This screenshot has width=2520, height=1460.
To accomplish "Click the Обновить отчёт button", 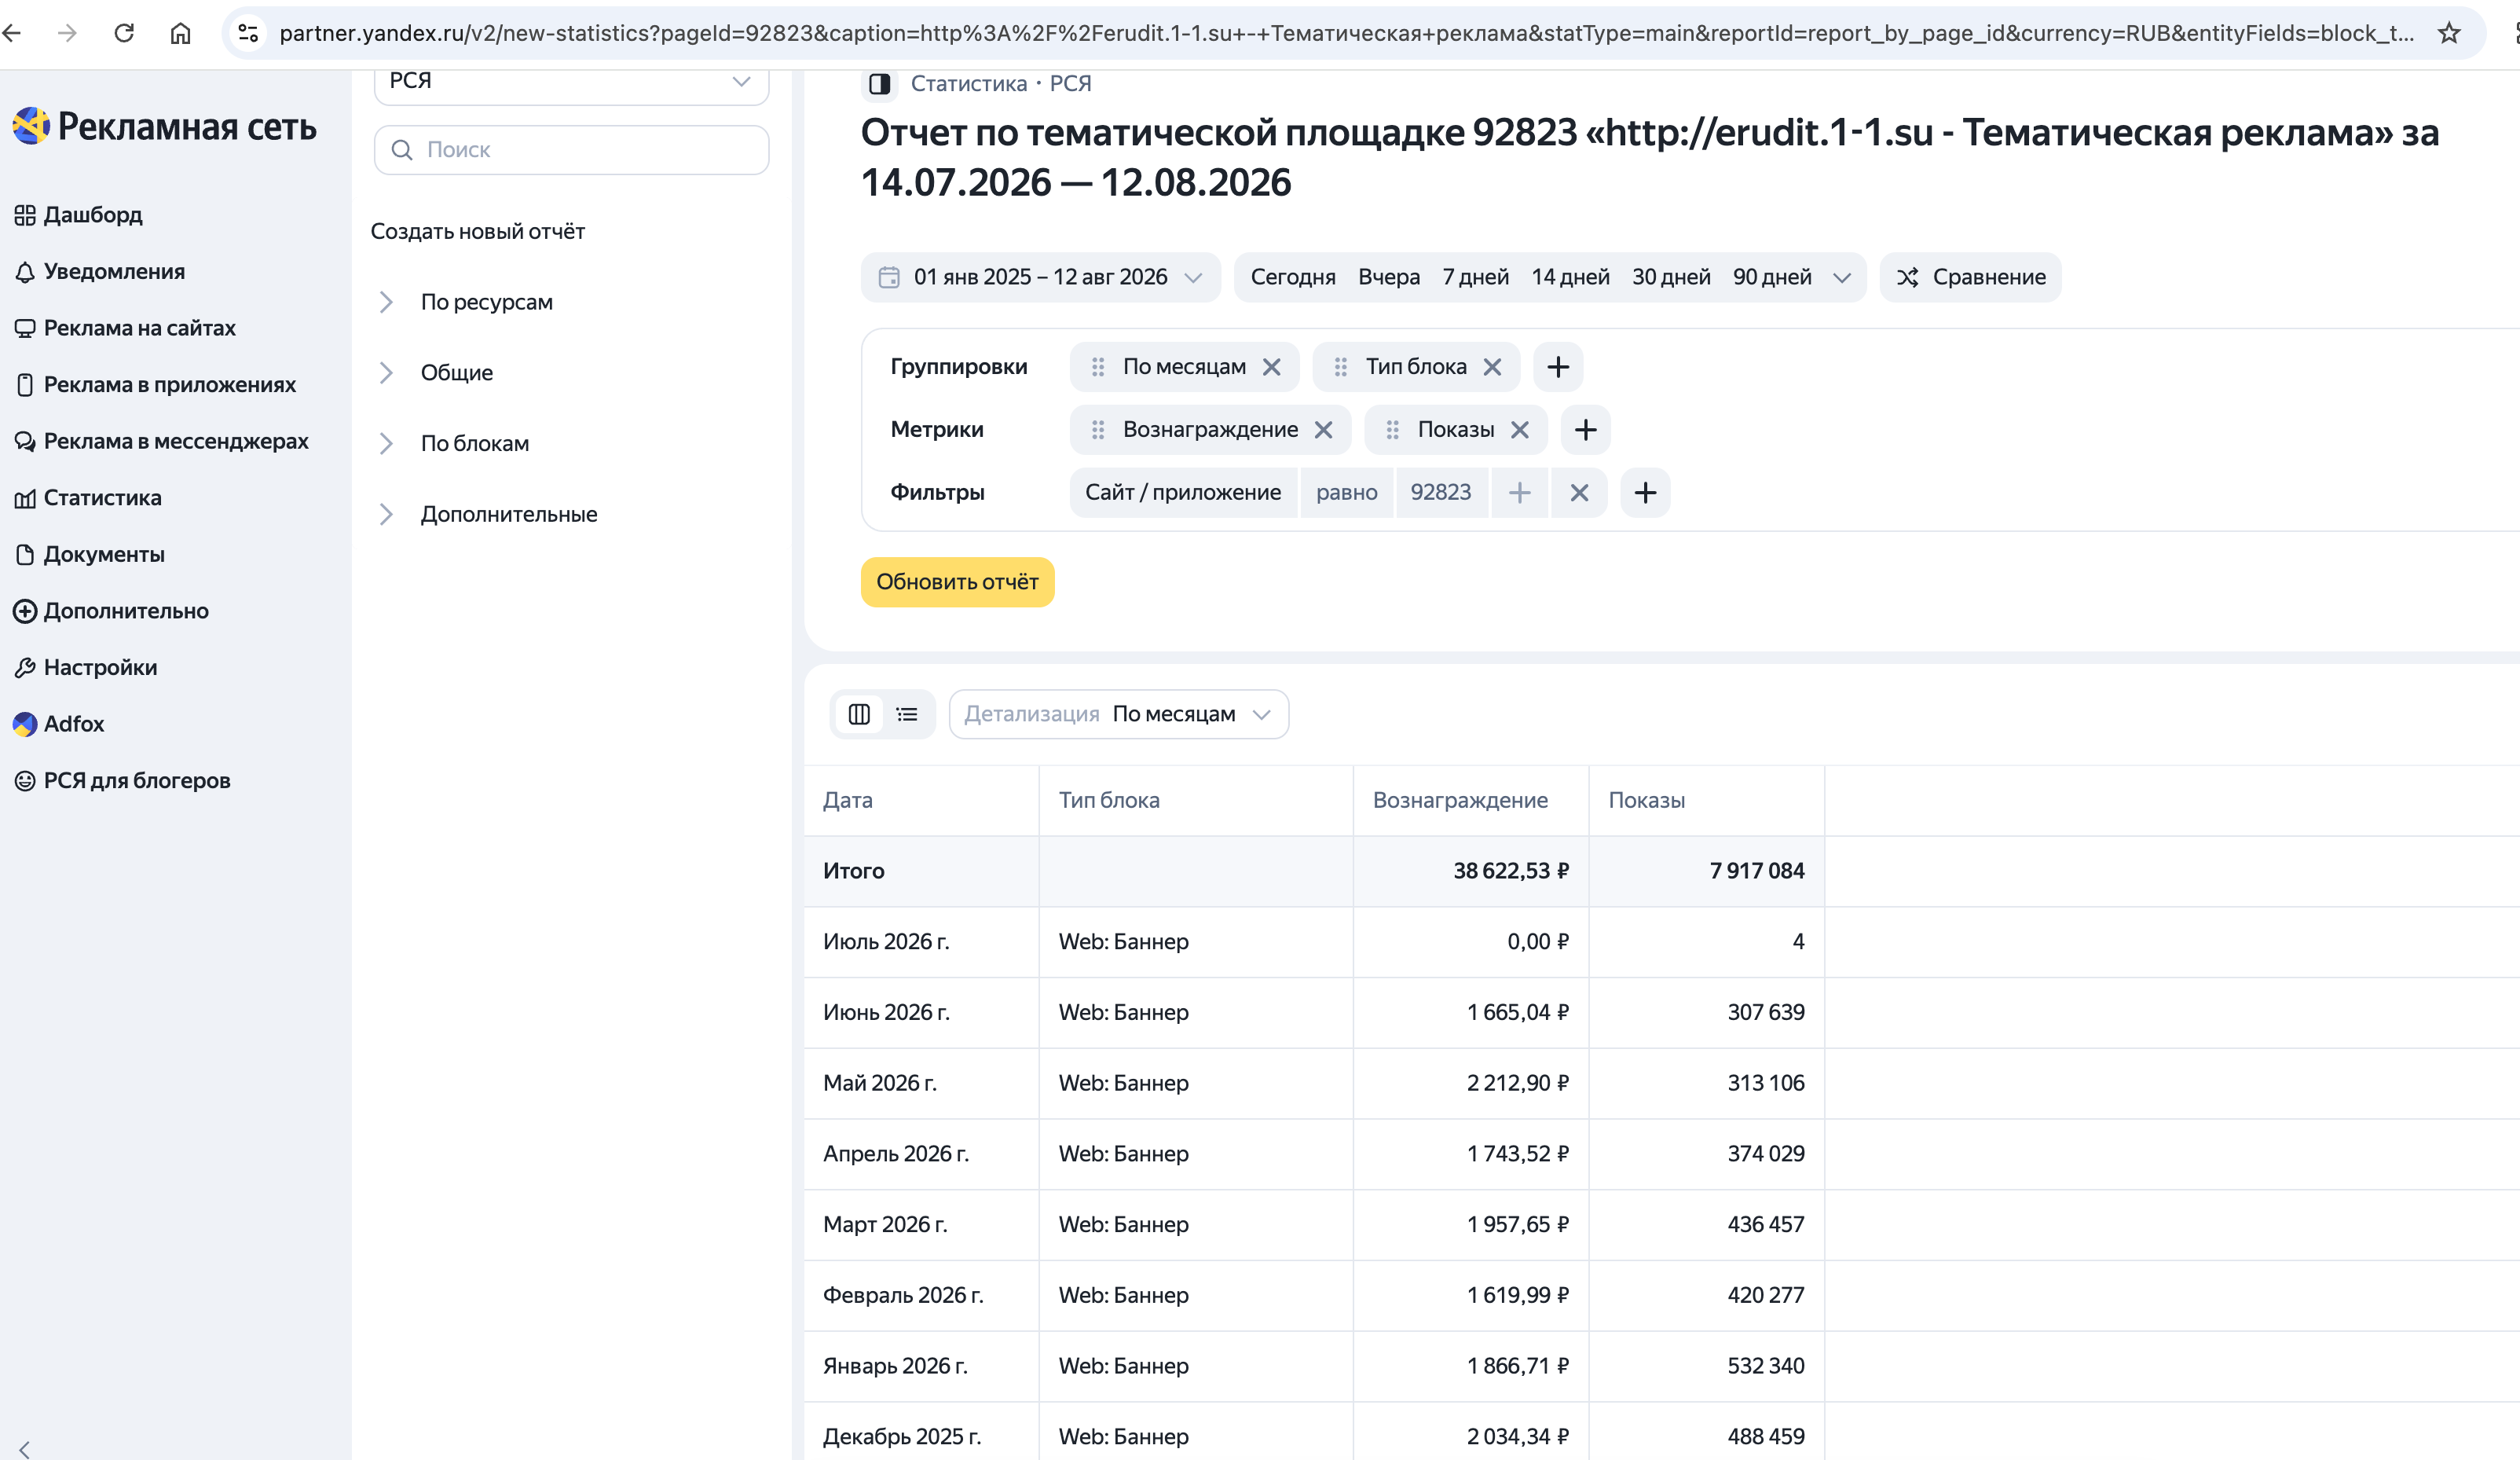I will pyautogui.click(x=957, y=582).
